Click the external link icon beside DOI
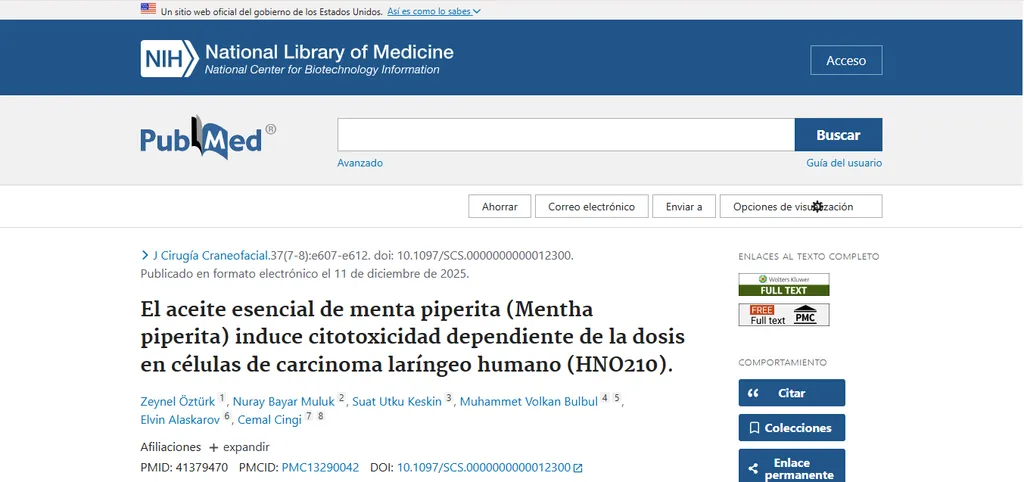This screenshot has height=482, width=1024. click(x=577, y=468)
